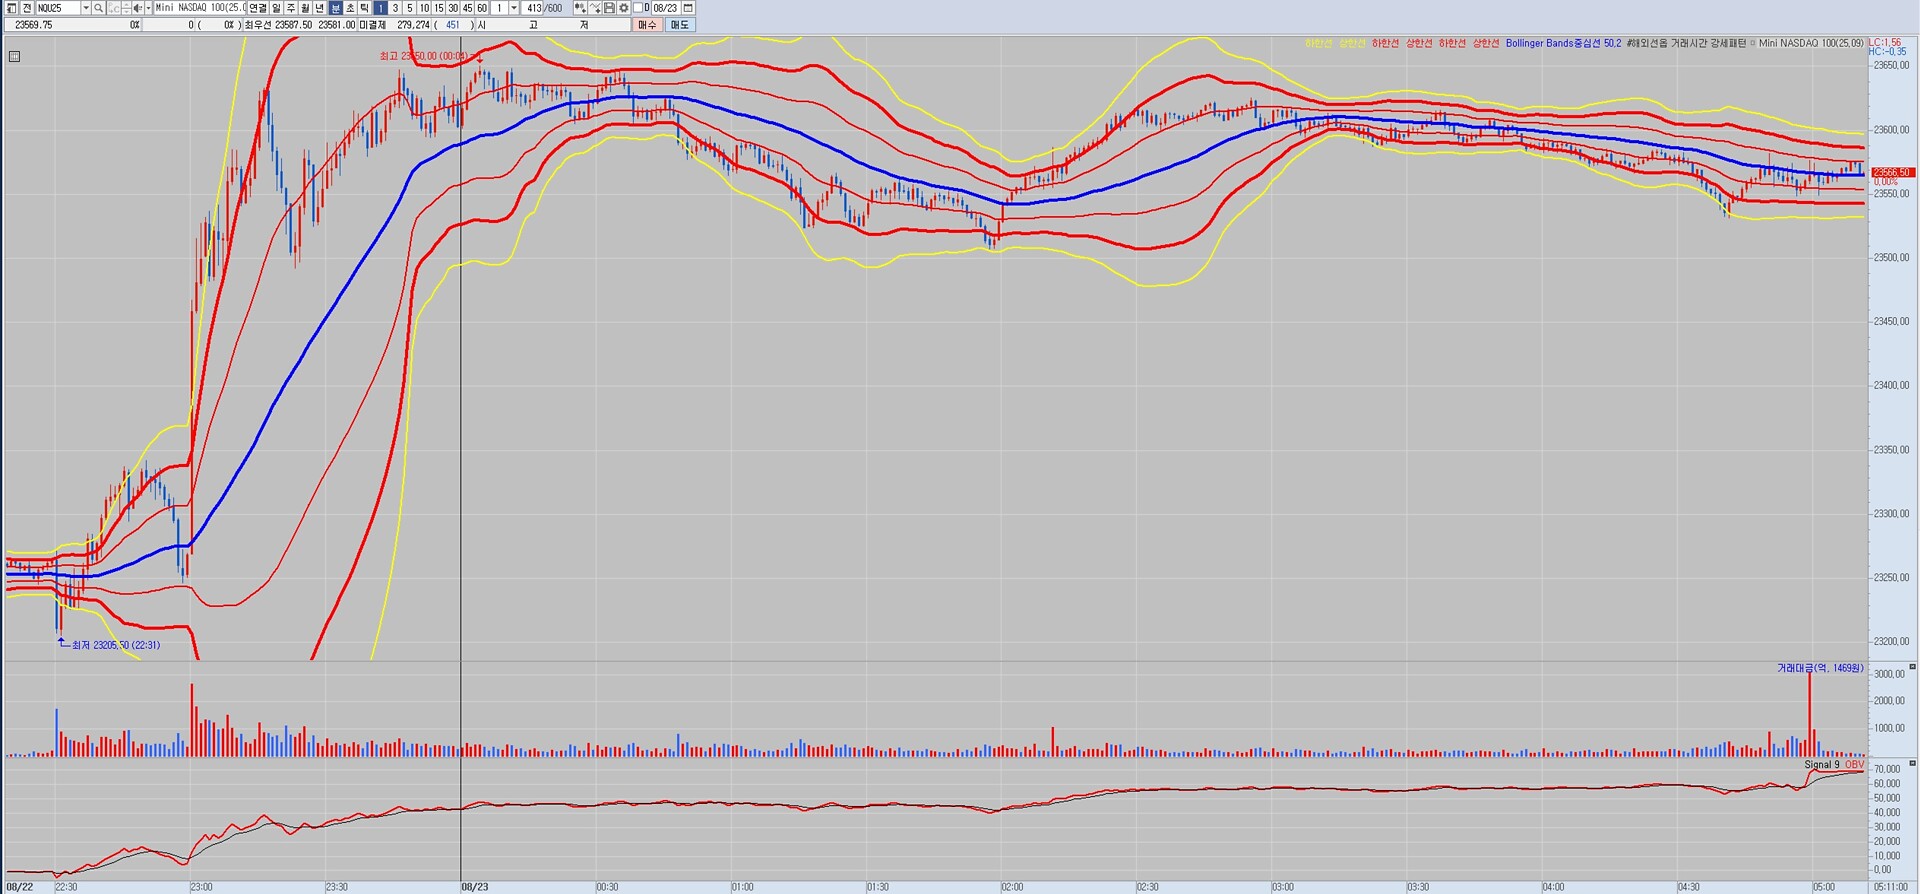Viewport: 1920px width, 894px height.
Task: Open dropdown arrow next to speaker icon
Action: coord(149,8)
